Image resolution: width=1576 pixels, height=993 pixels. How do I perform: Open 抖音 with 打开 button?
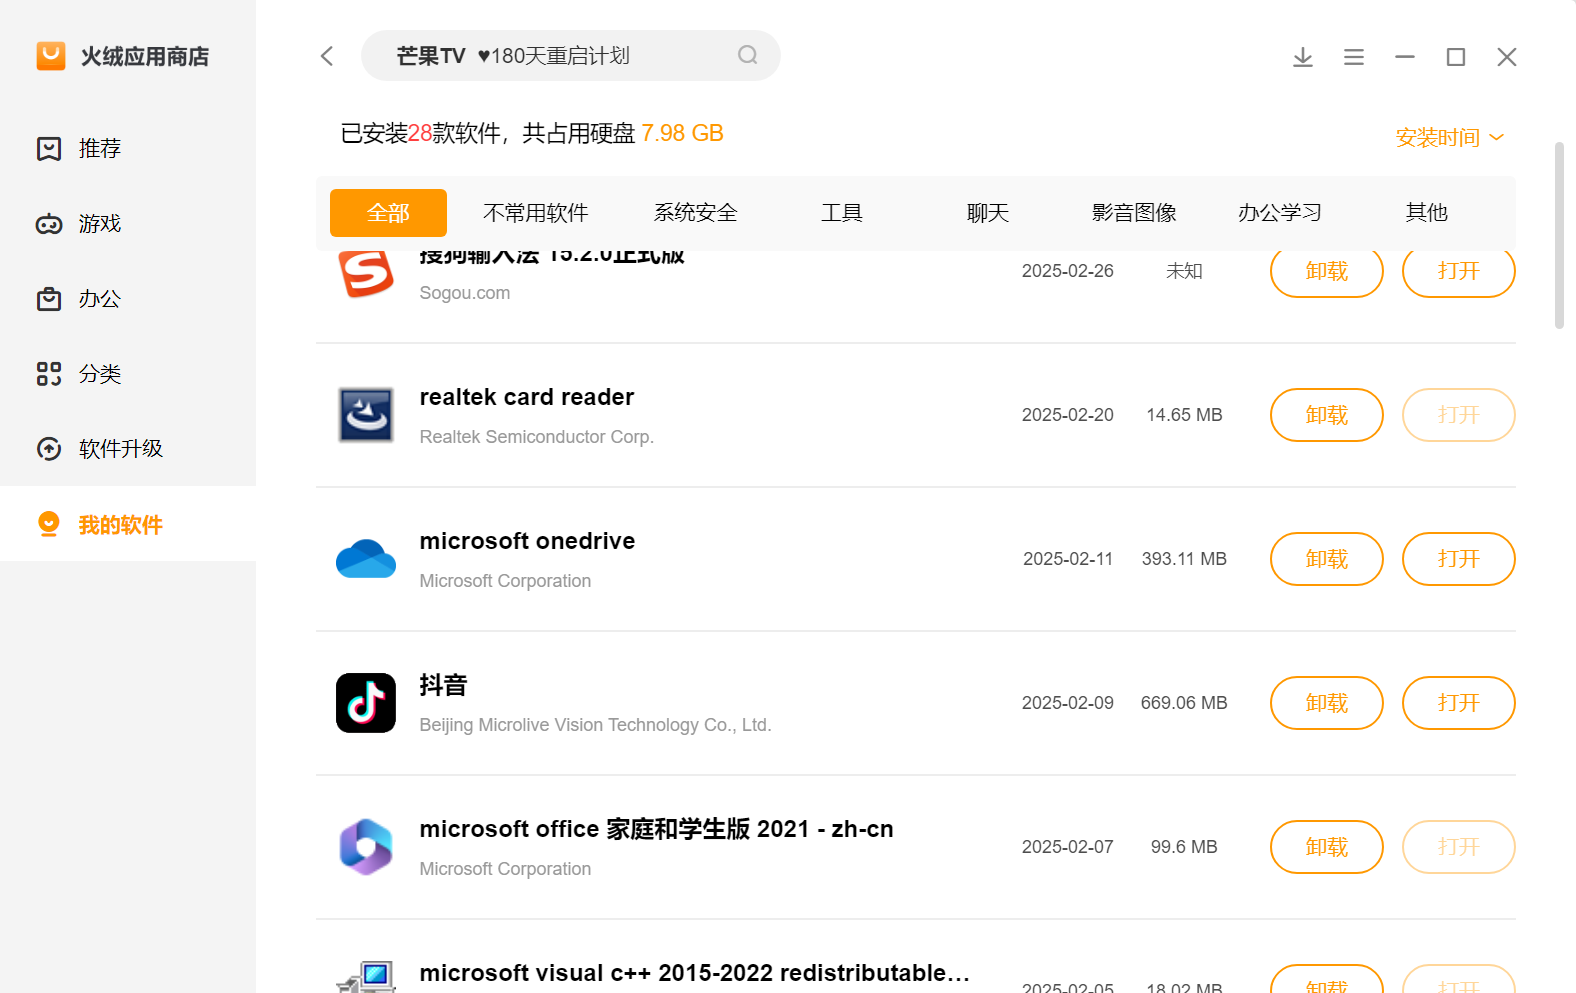point(1459,703)
